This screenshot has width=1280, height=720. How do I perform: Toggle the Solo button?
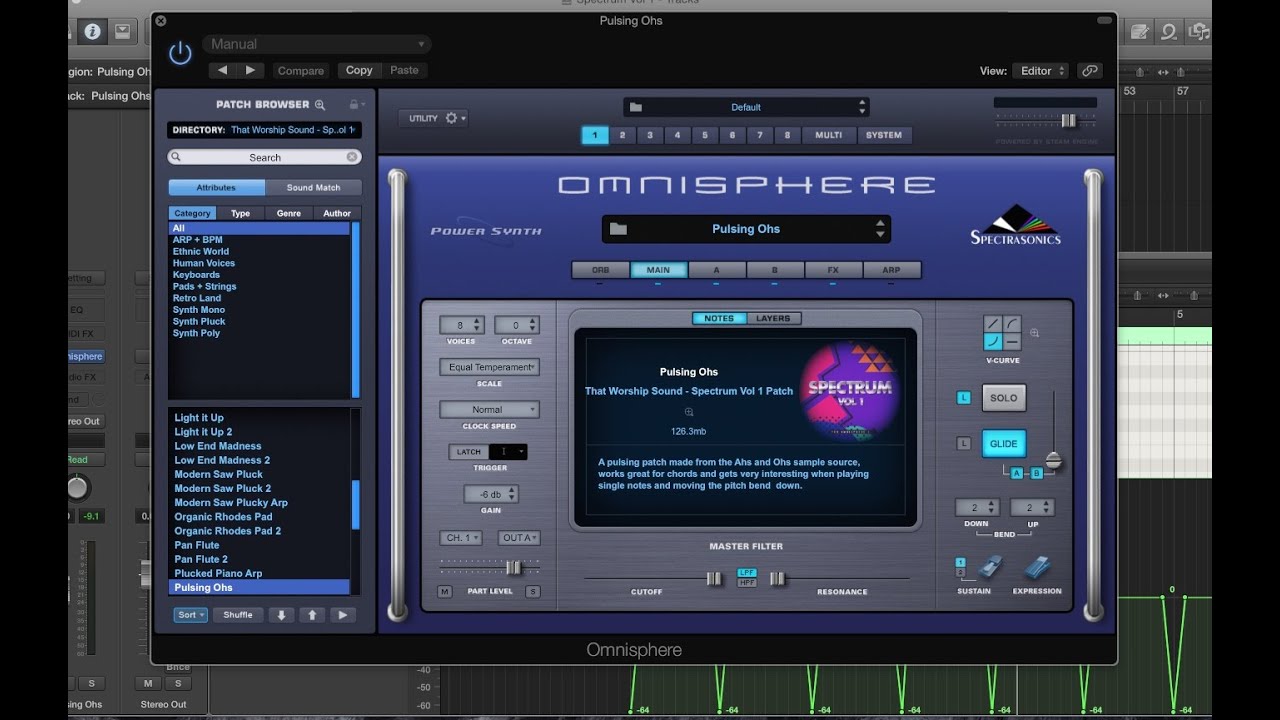[1003, 398]
